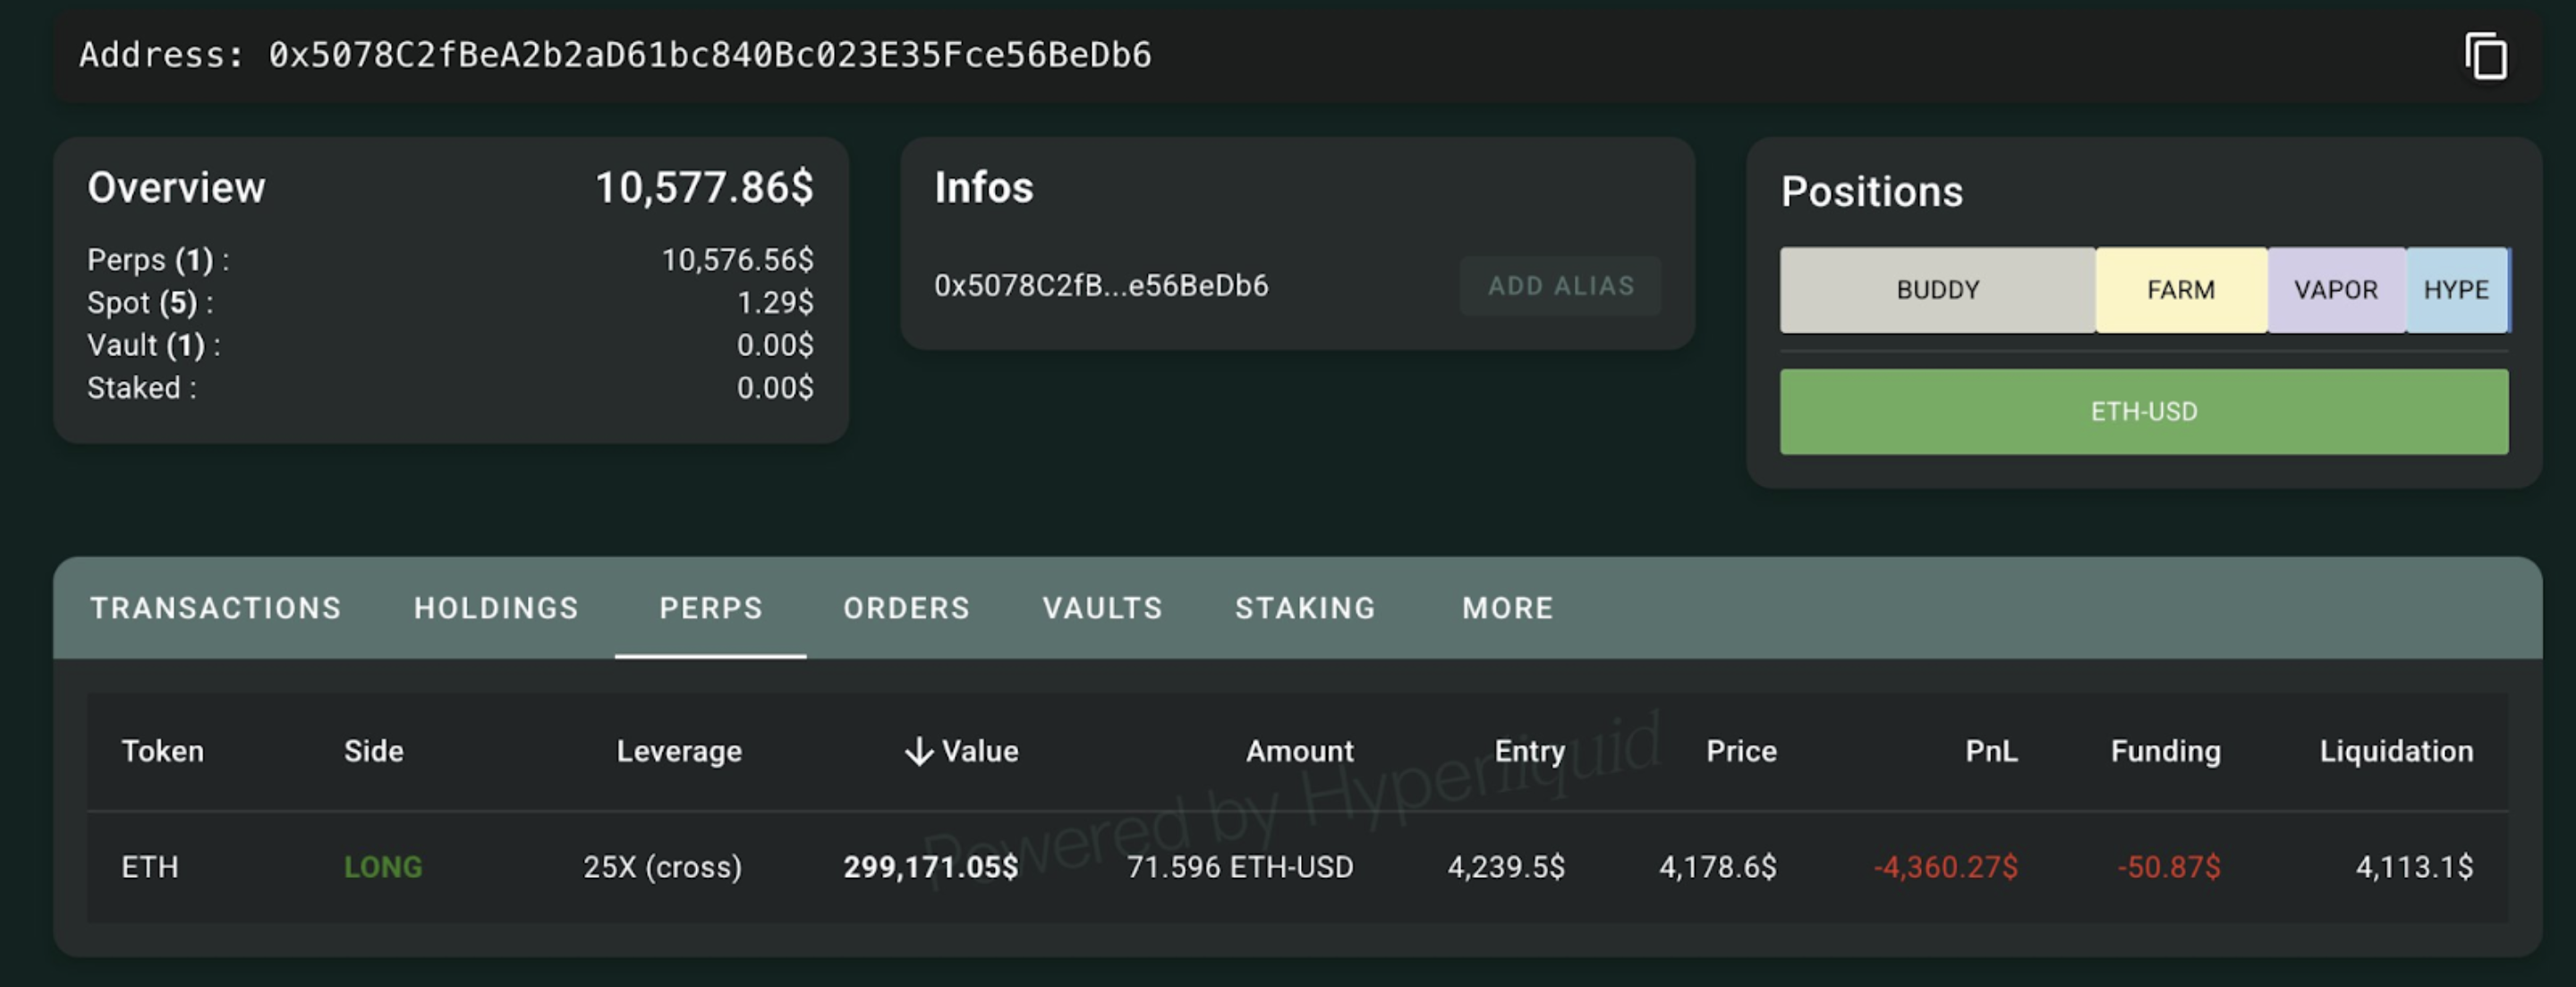Click the Staked overview row

(450, 388)
